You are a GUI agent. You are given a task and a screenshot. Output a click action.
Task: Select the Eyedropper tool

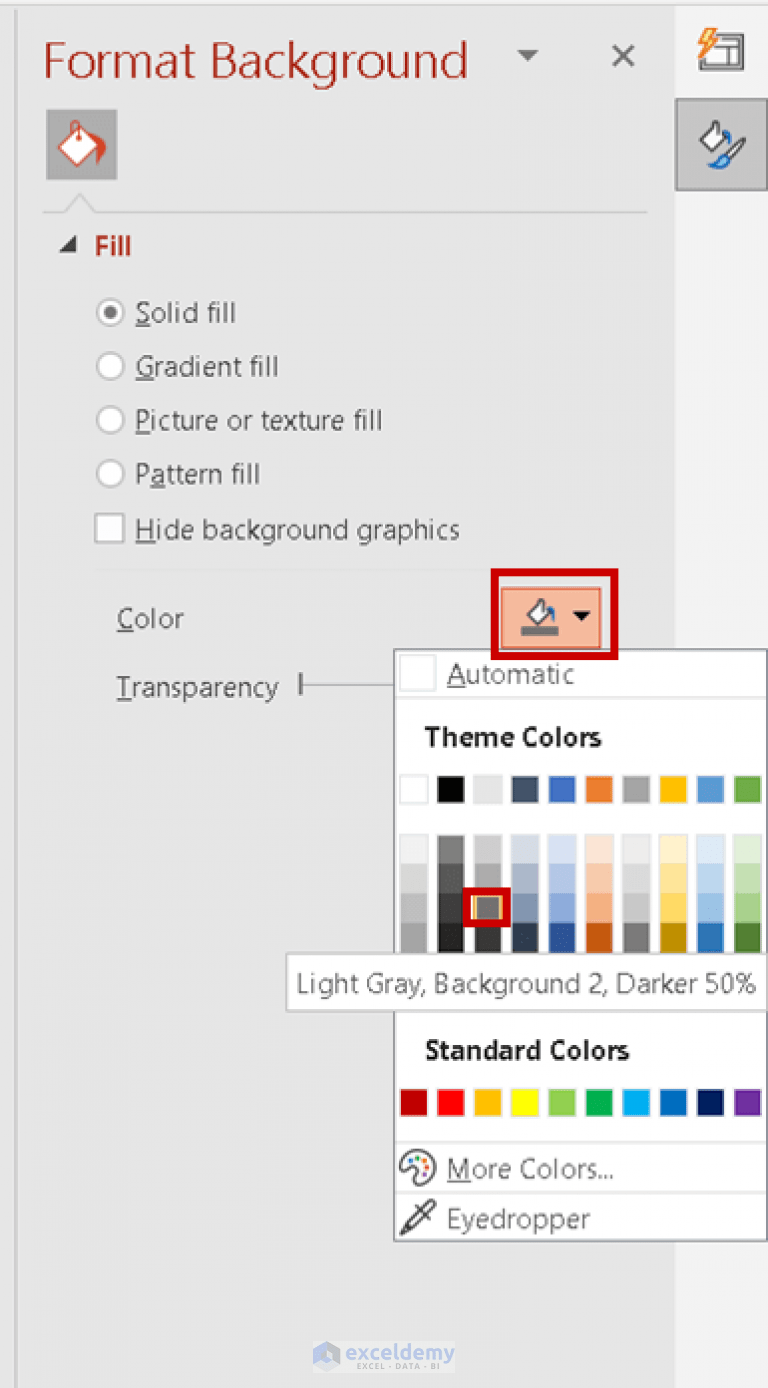(x=417, y=1218)
